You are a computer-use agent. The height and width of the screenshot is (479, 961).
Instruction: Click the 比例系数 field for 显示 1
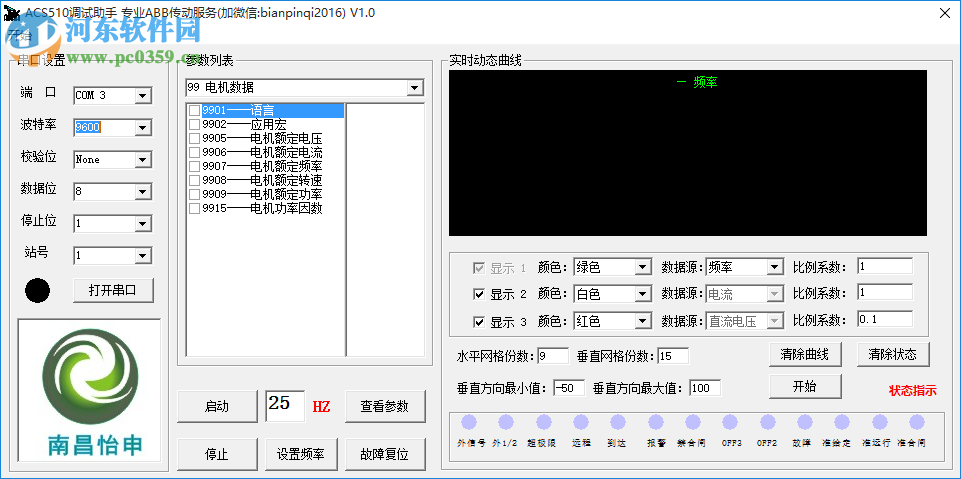pos(885,266)
